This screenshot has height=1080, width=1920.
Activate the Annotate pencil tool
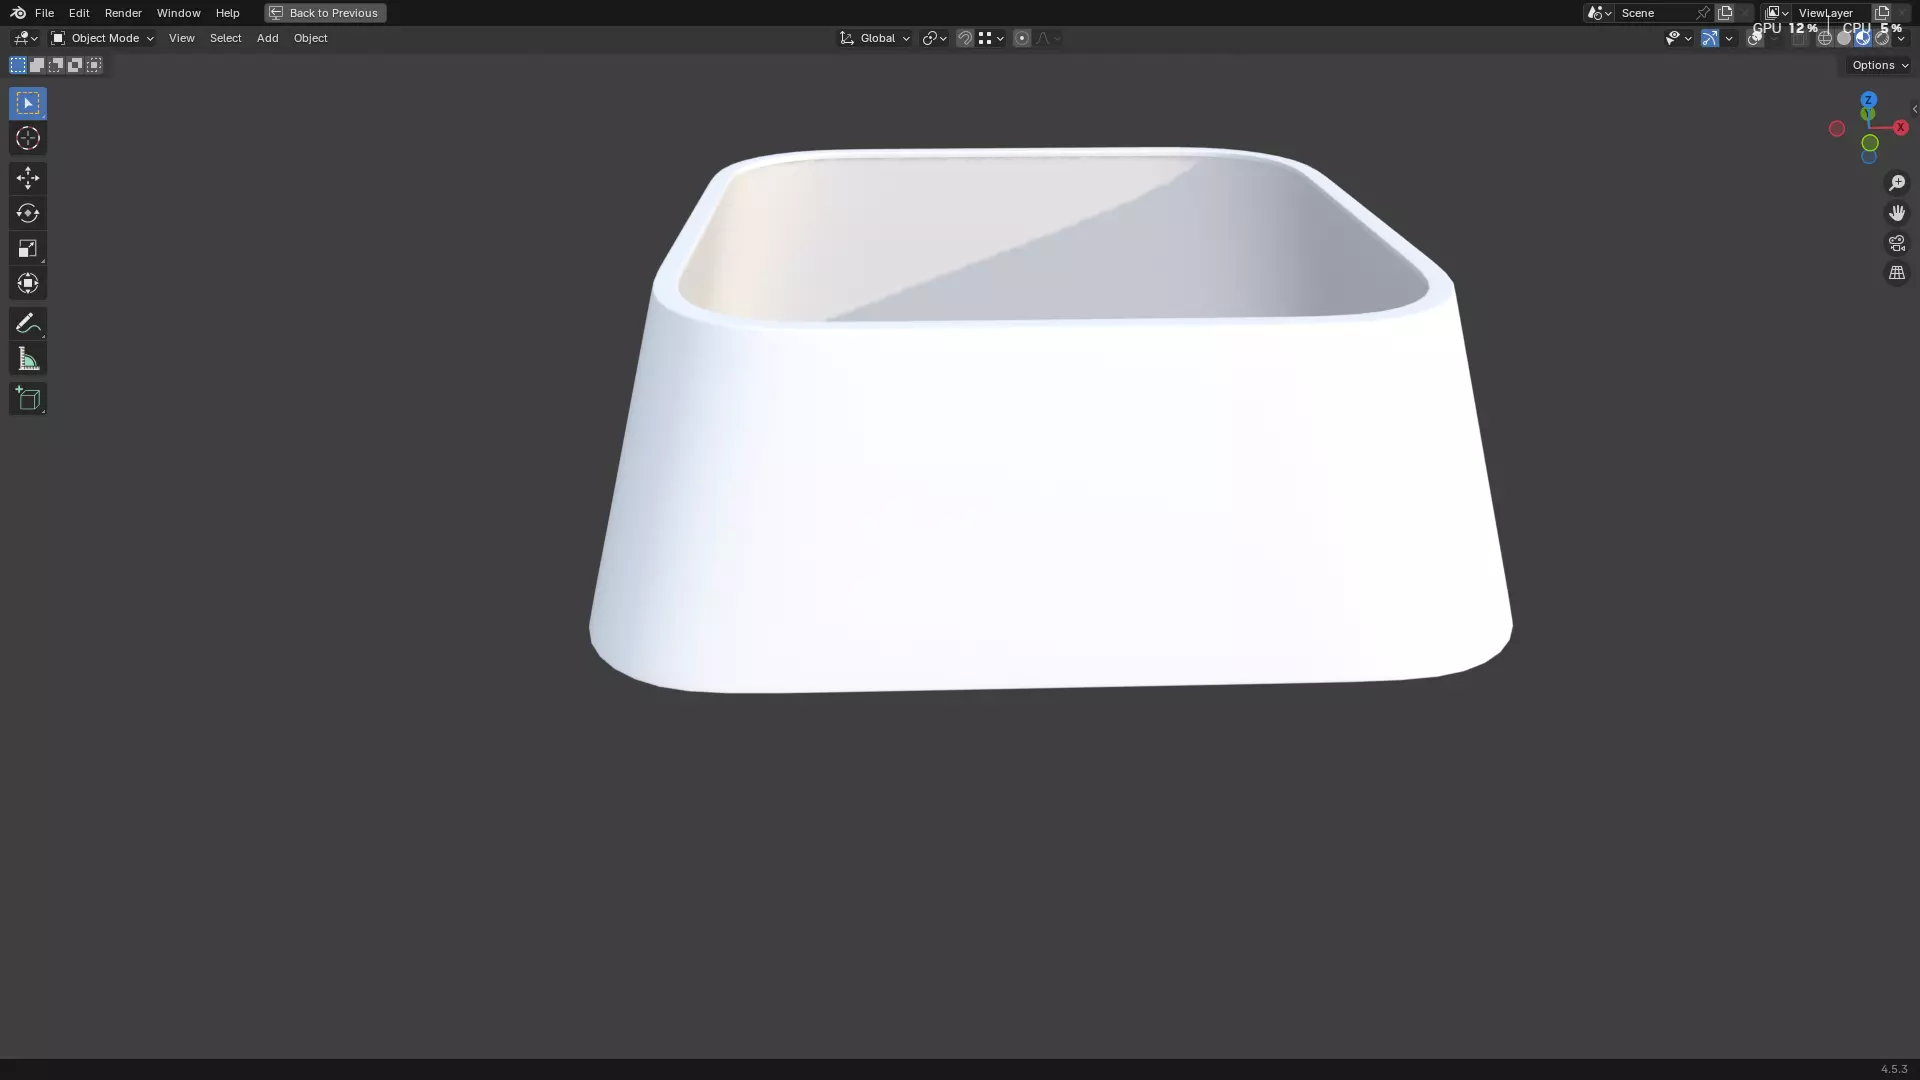tap(28, 324)
